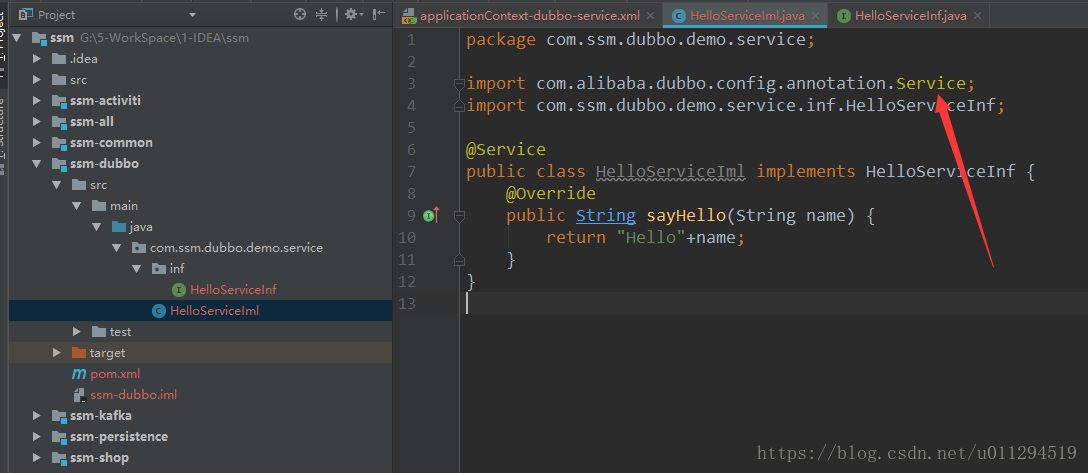This screenshot has width=1088, height=473.
Task: Click the Project view title icon
Action: (26, 14)
